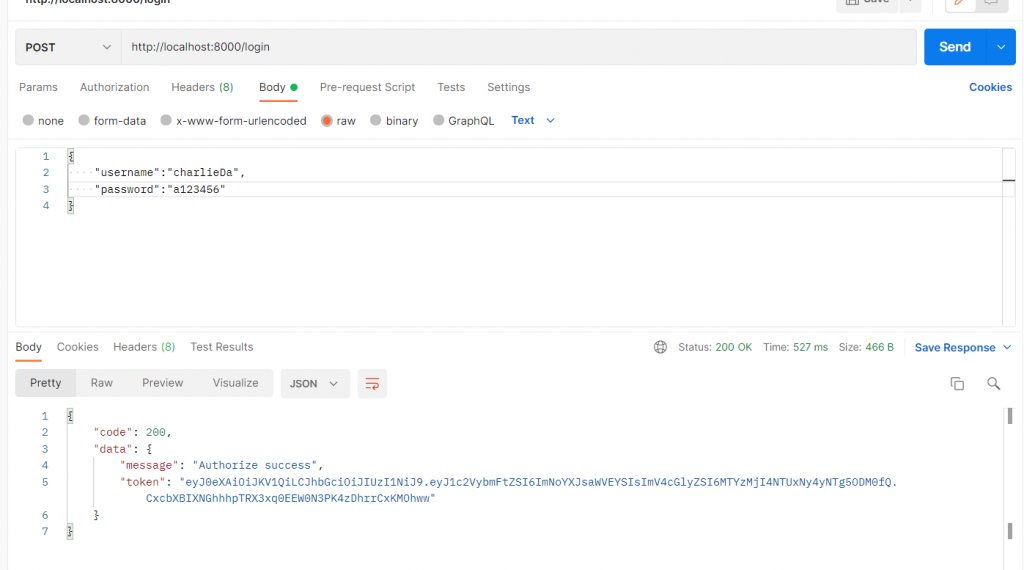Open the Pre-request Script tab
Screen dimensions: 1024x570
(x=367, y=87)
